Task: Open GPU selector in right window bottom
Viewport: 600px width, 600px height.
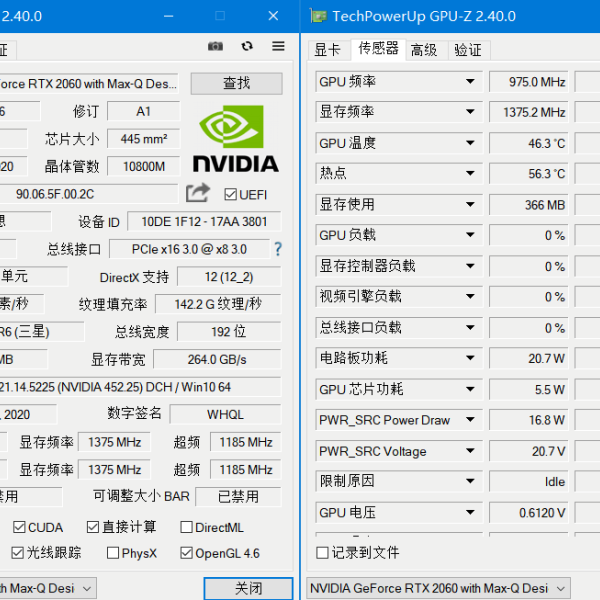Action: coord(439,588)
